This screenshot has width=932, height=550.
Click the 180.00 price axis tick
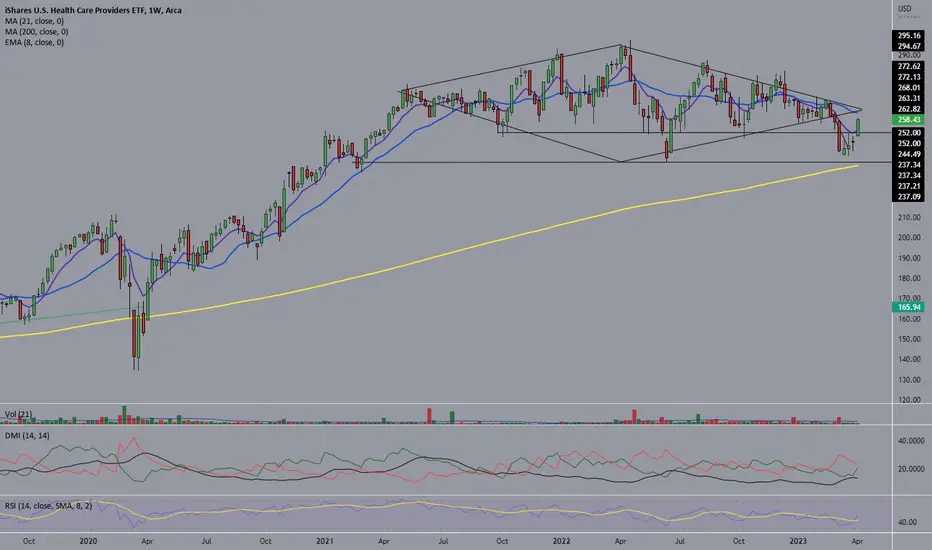click(x=909, y=279)
